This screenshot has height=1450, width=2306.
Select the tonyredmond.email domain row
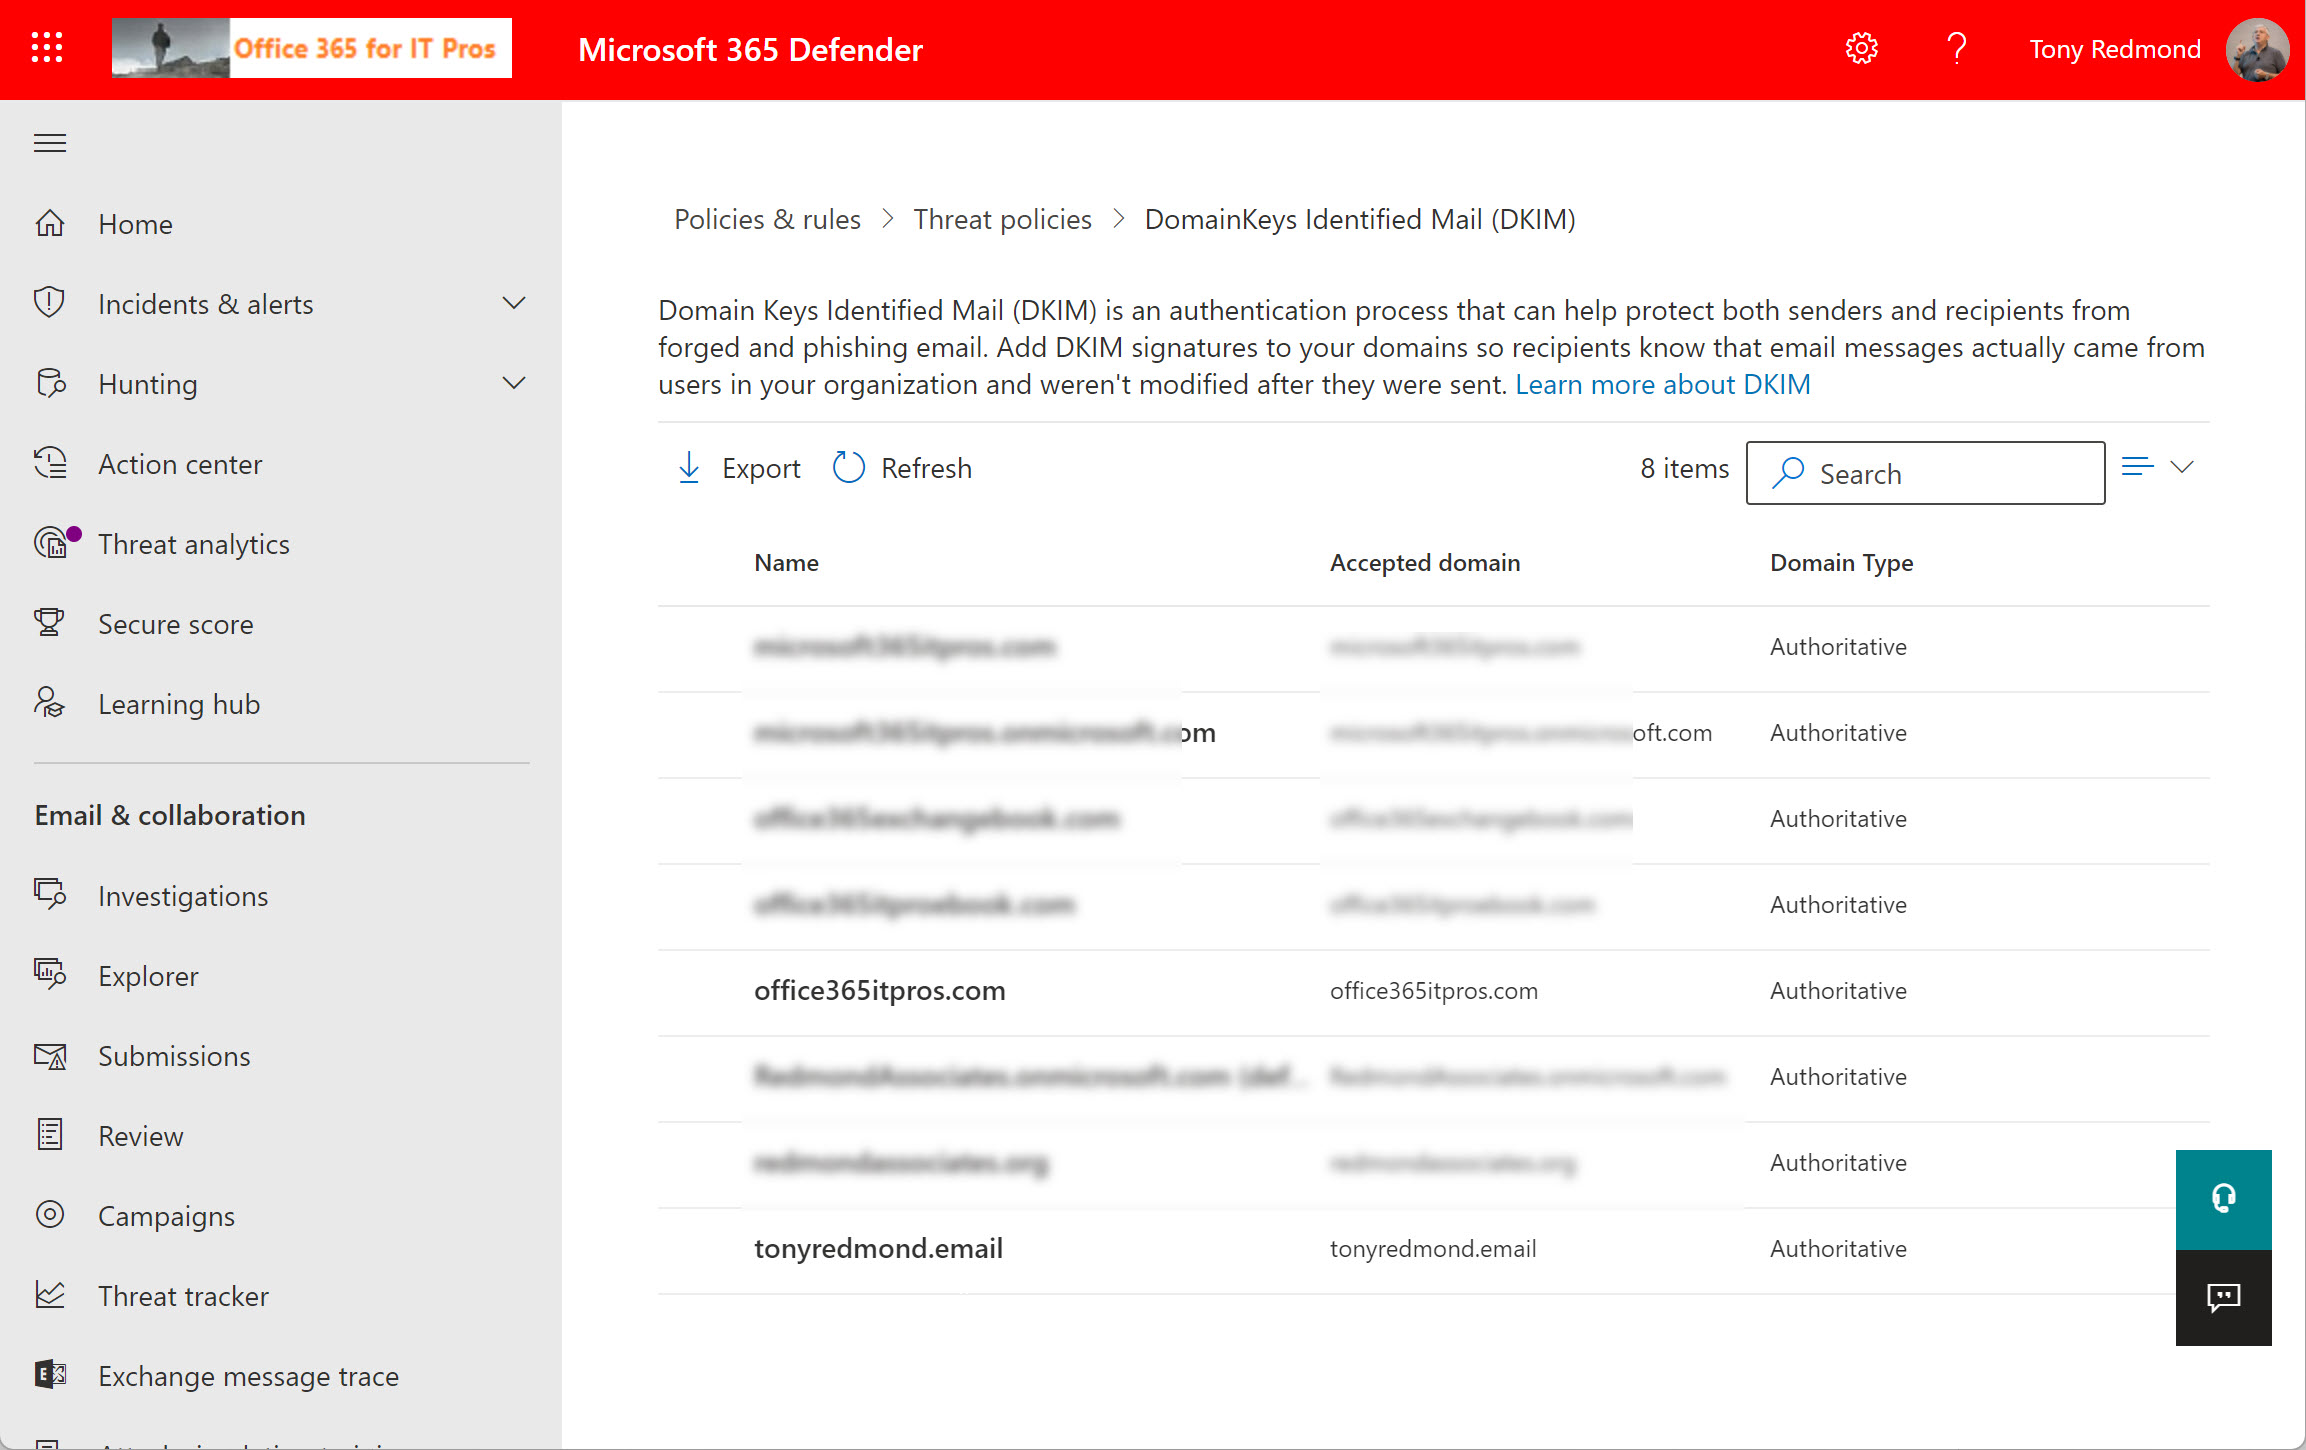pyautogui.click(x=878, y=1248)
